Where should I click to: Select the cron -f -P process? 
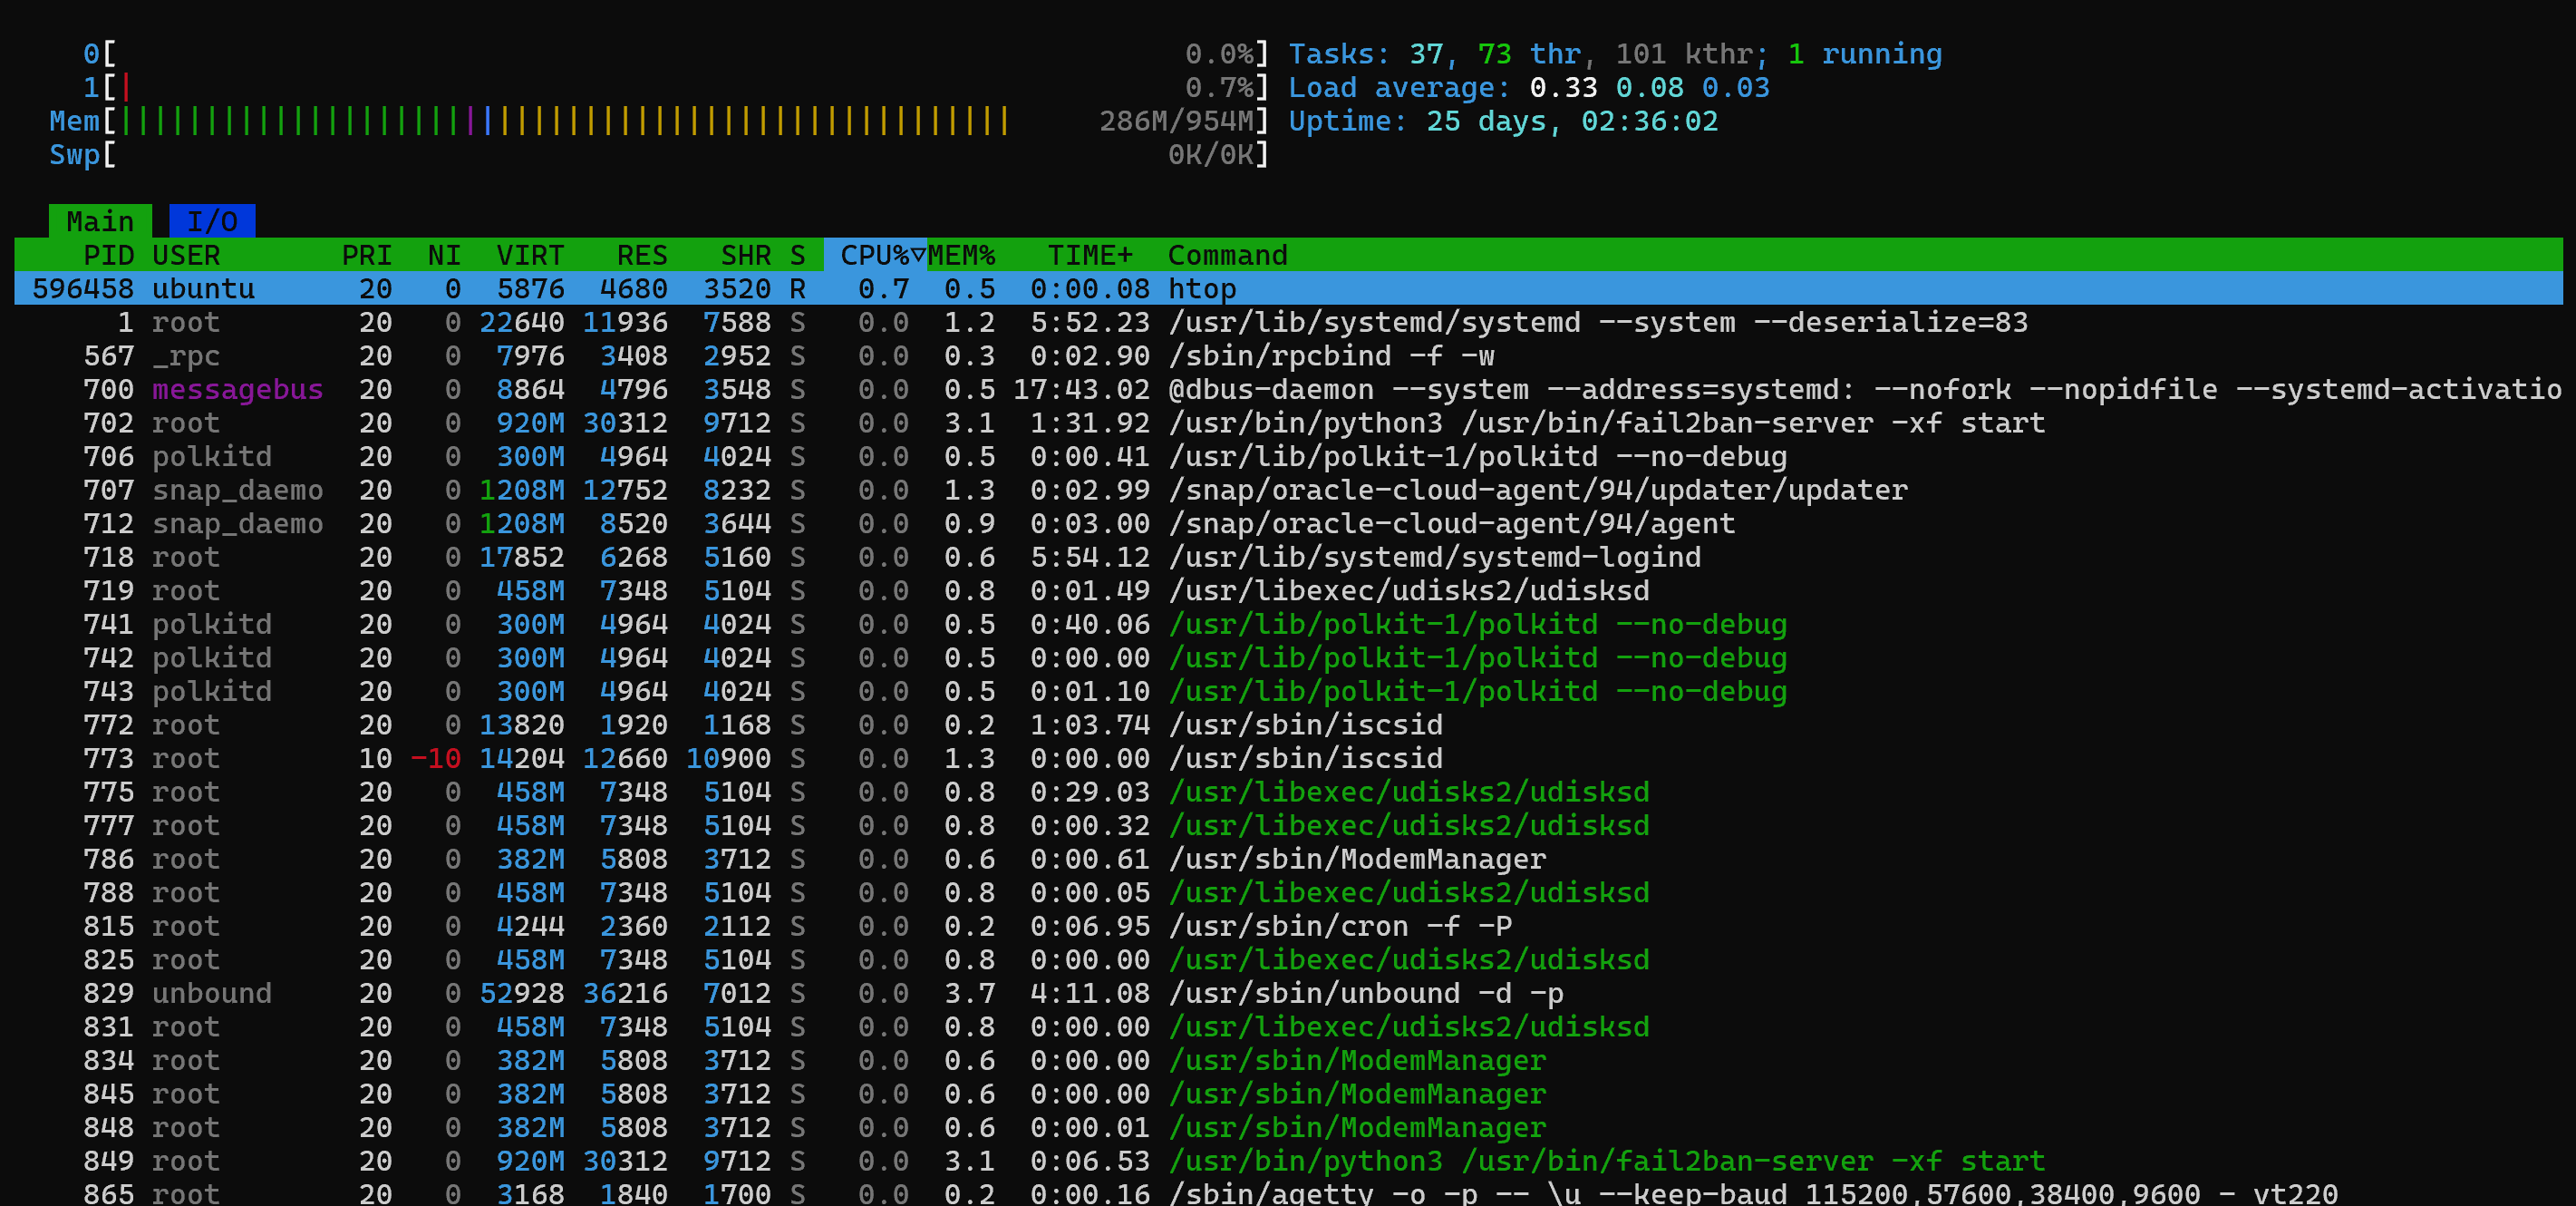click(x=1339, y=926)
